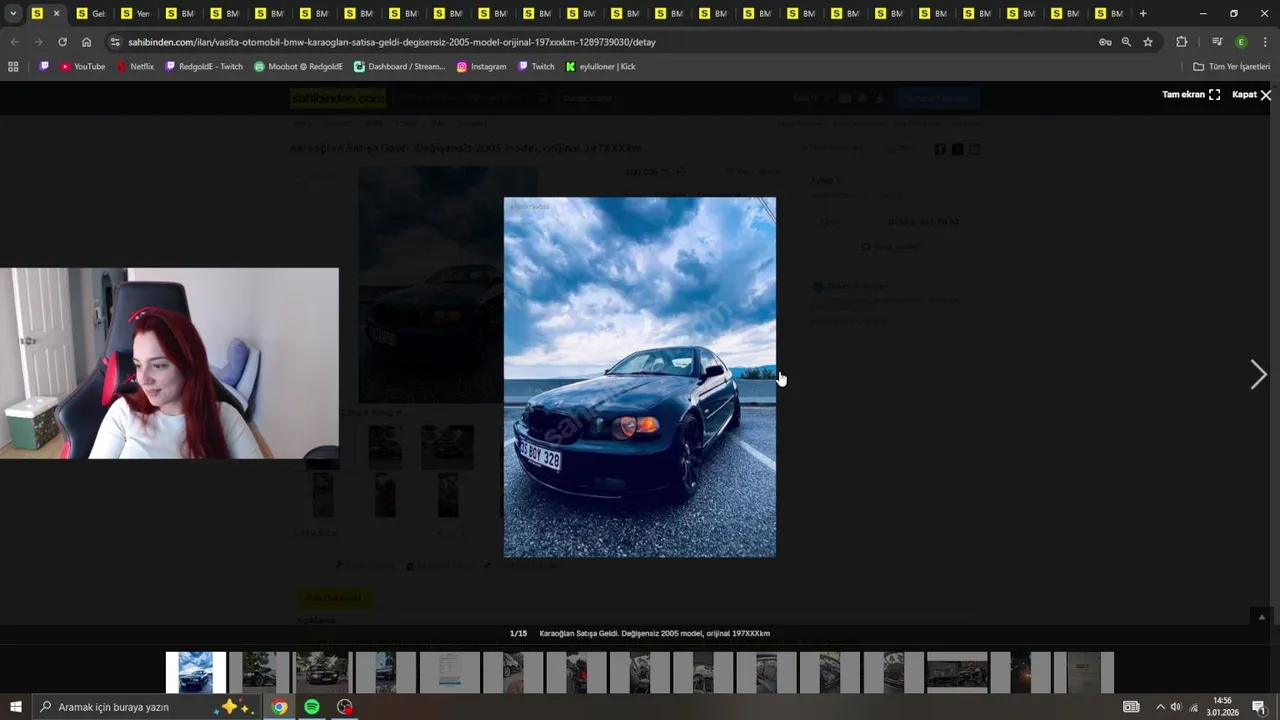Select the last gallery thumbnail
This screenshot has height=720, width=1280.
[1084, 672]
